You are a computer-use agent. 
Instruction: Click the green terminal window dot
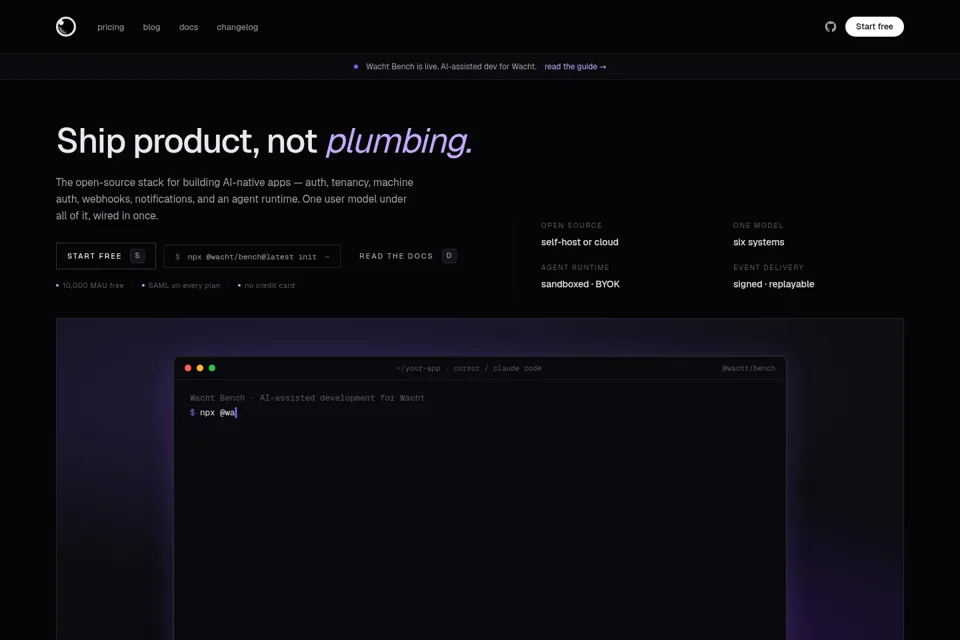point(212,368)
